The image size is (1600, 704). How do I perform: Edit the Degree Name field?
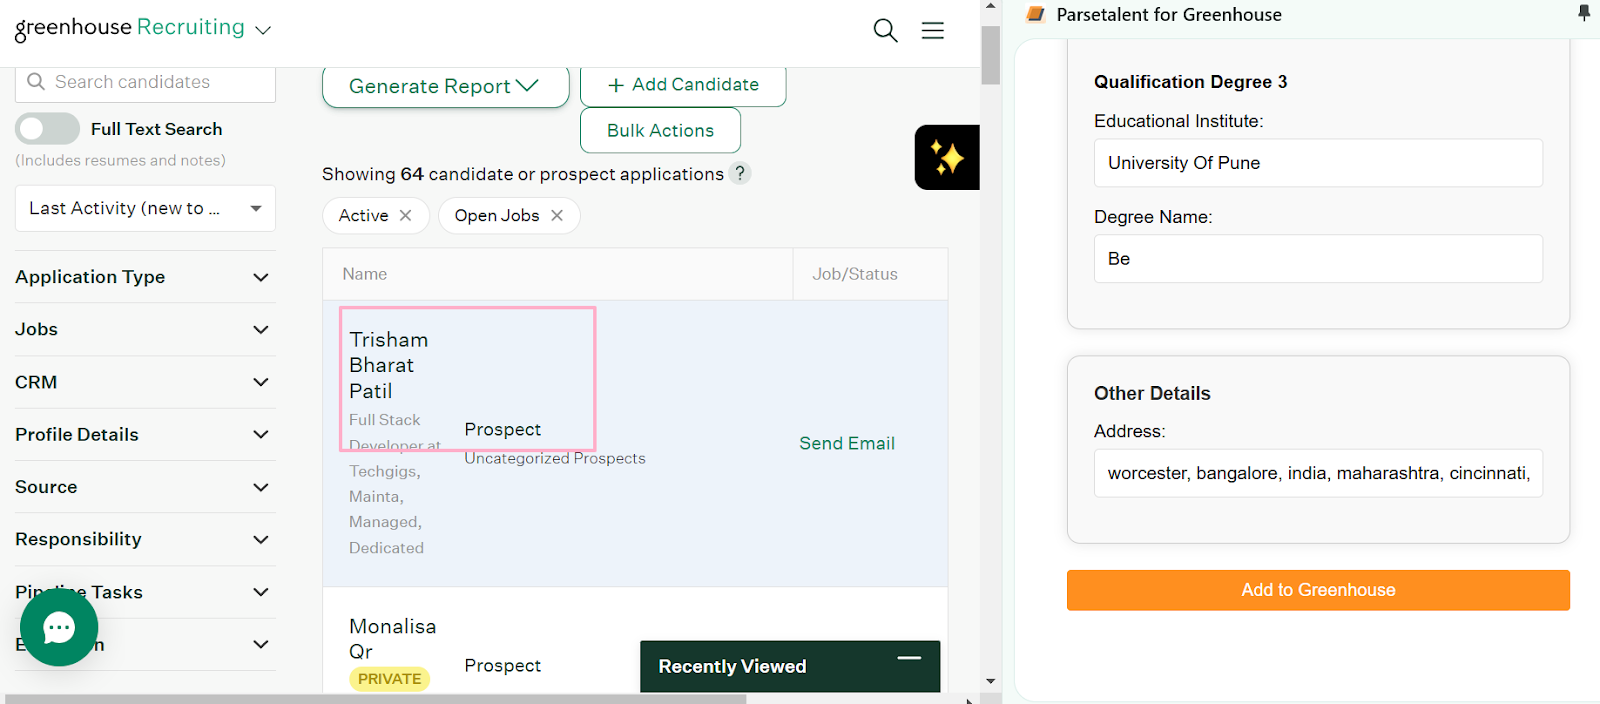coord(1318,259)
